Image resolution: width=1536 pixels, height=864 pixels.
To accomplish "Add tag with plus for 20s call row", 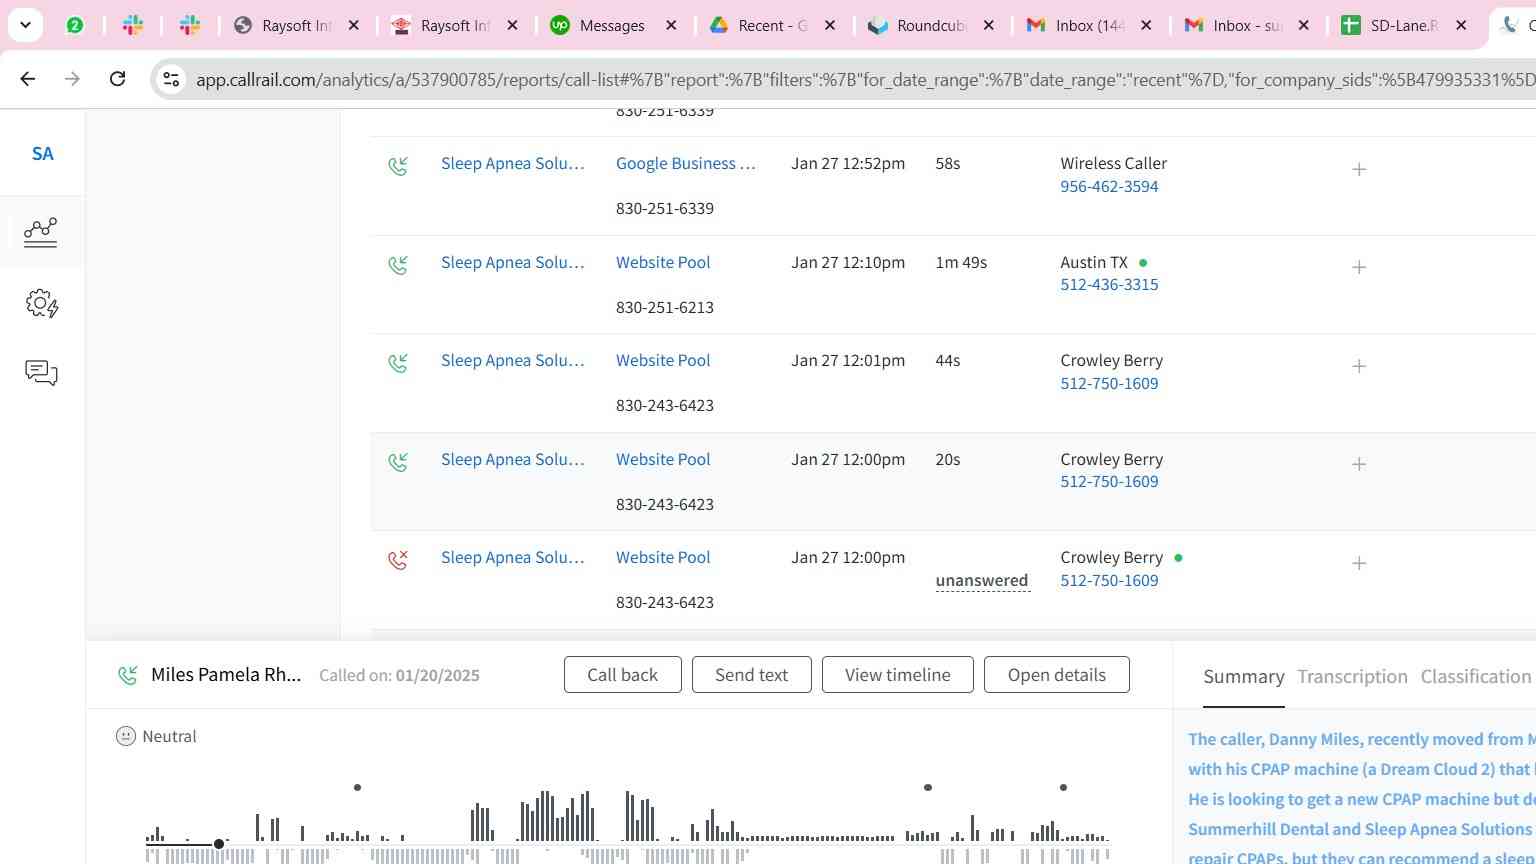I will 1359,464.
